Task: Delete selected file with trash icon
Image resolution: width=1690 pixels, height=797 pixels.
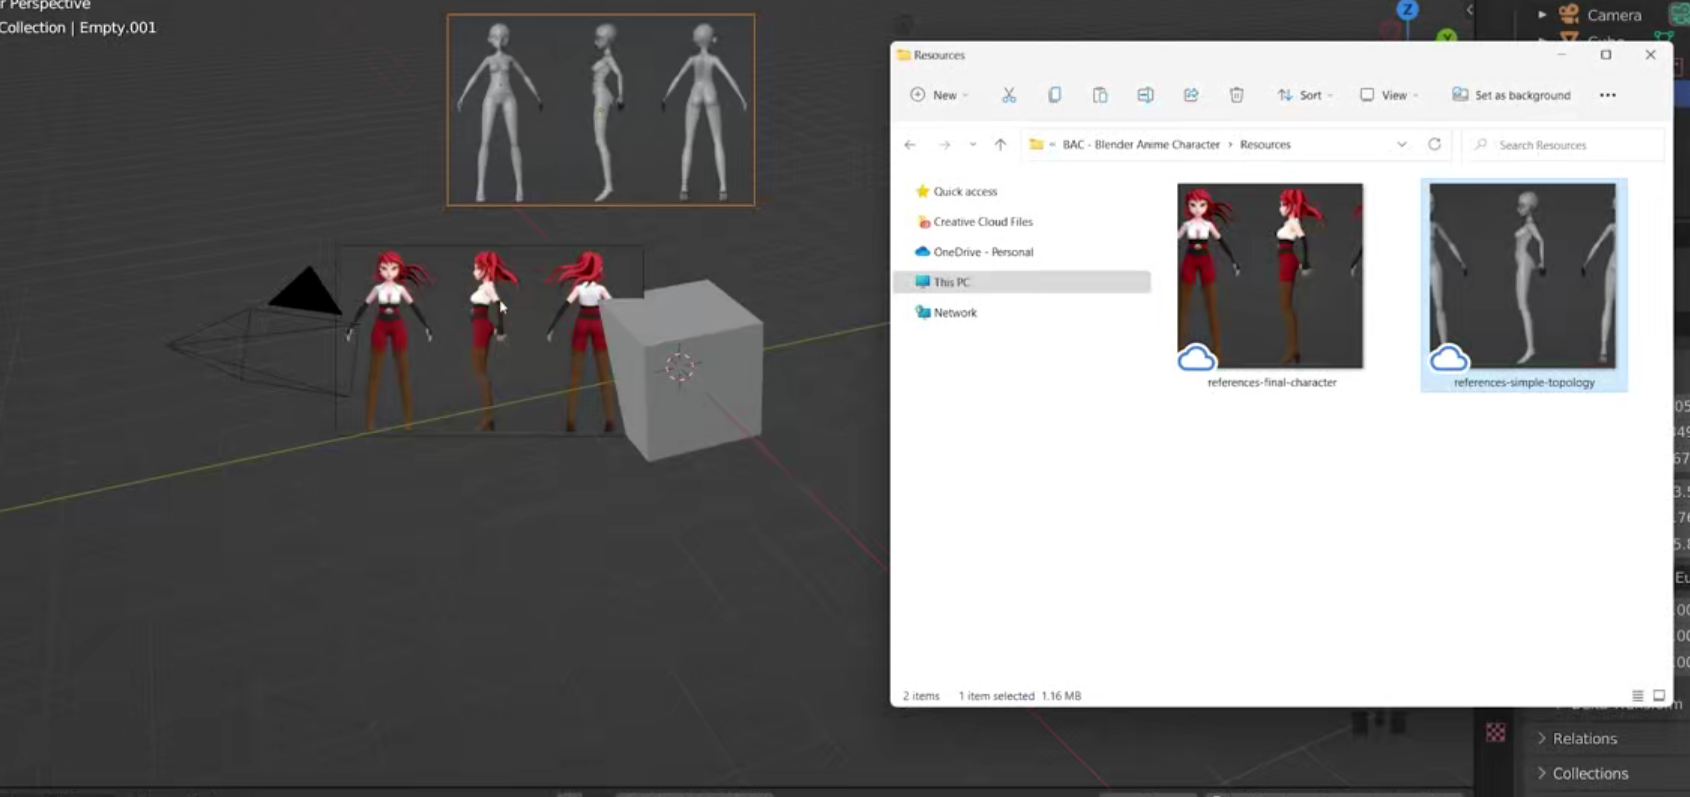Action: [1236, 95]
